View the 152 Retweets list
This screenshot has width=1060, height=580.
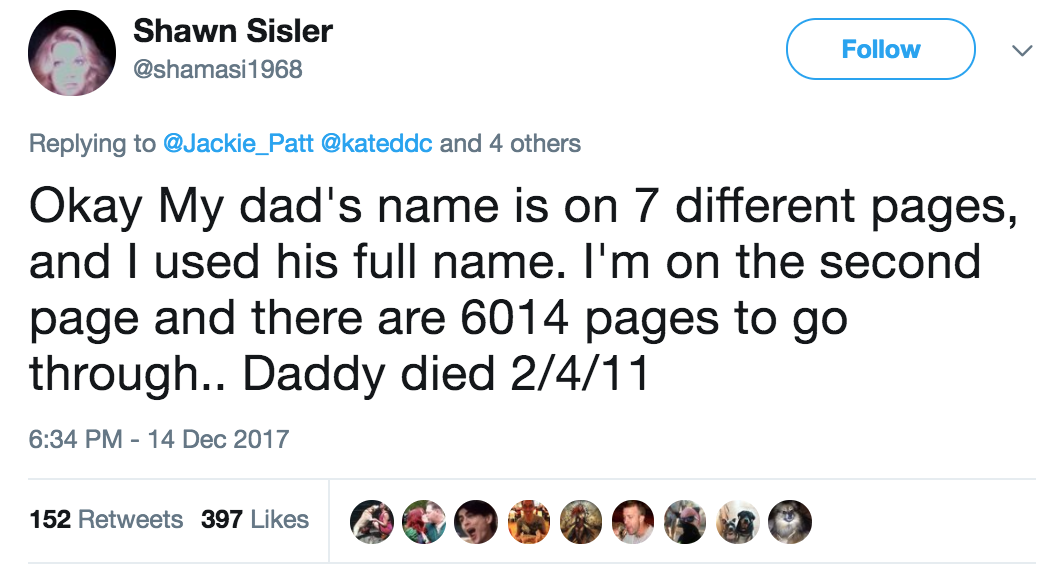[x=106, y=520]
